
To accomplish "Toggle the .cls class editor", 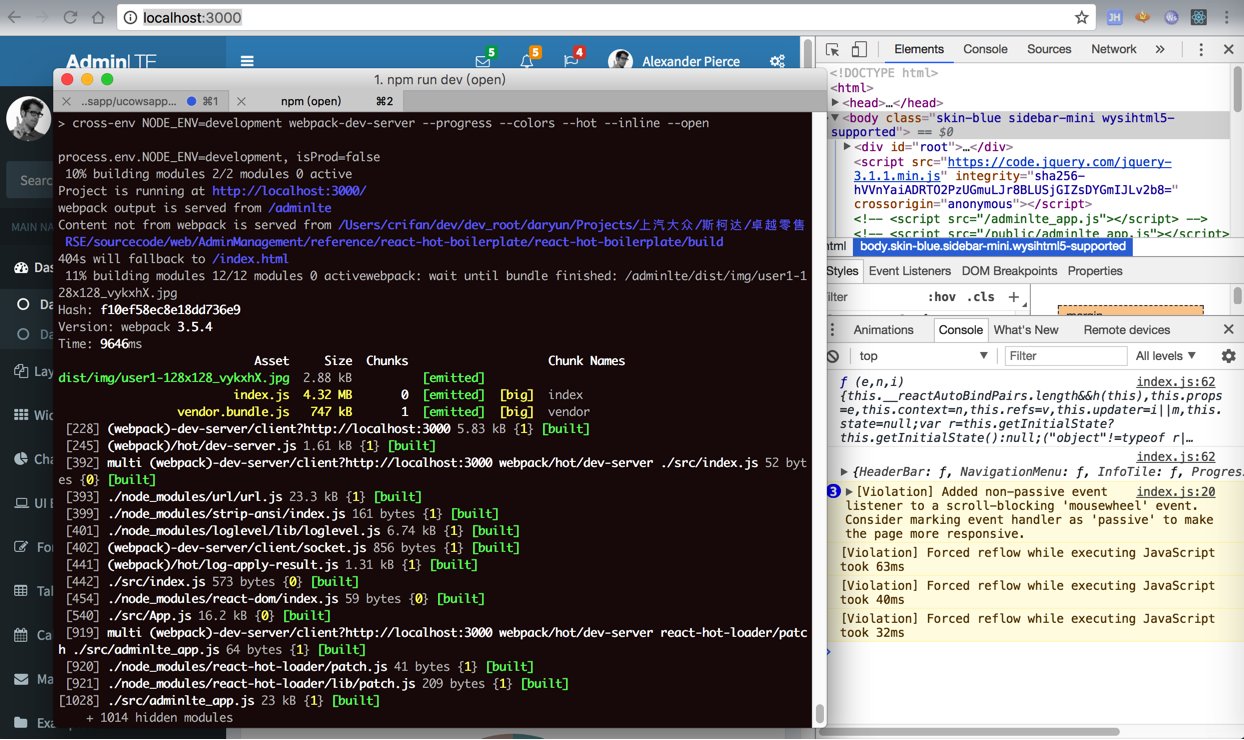I will (x=981, y=297).
